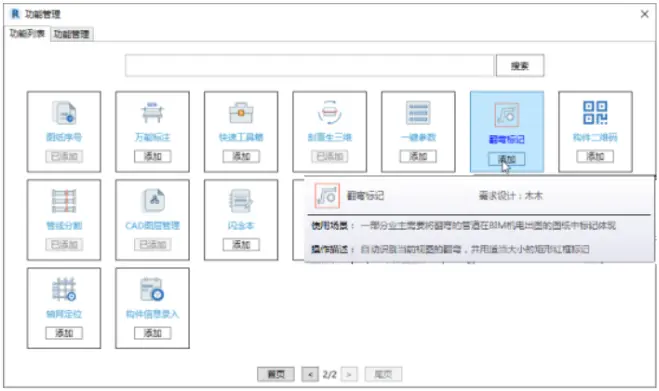Click the 操作描述 description line in the tooltip

click(x=450, y=249)
